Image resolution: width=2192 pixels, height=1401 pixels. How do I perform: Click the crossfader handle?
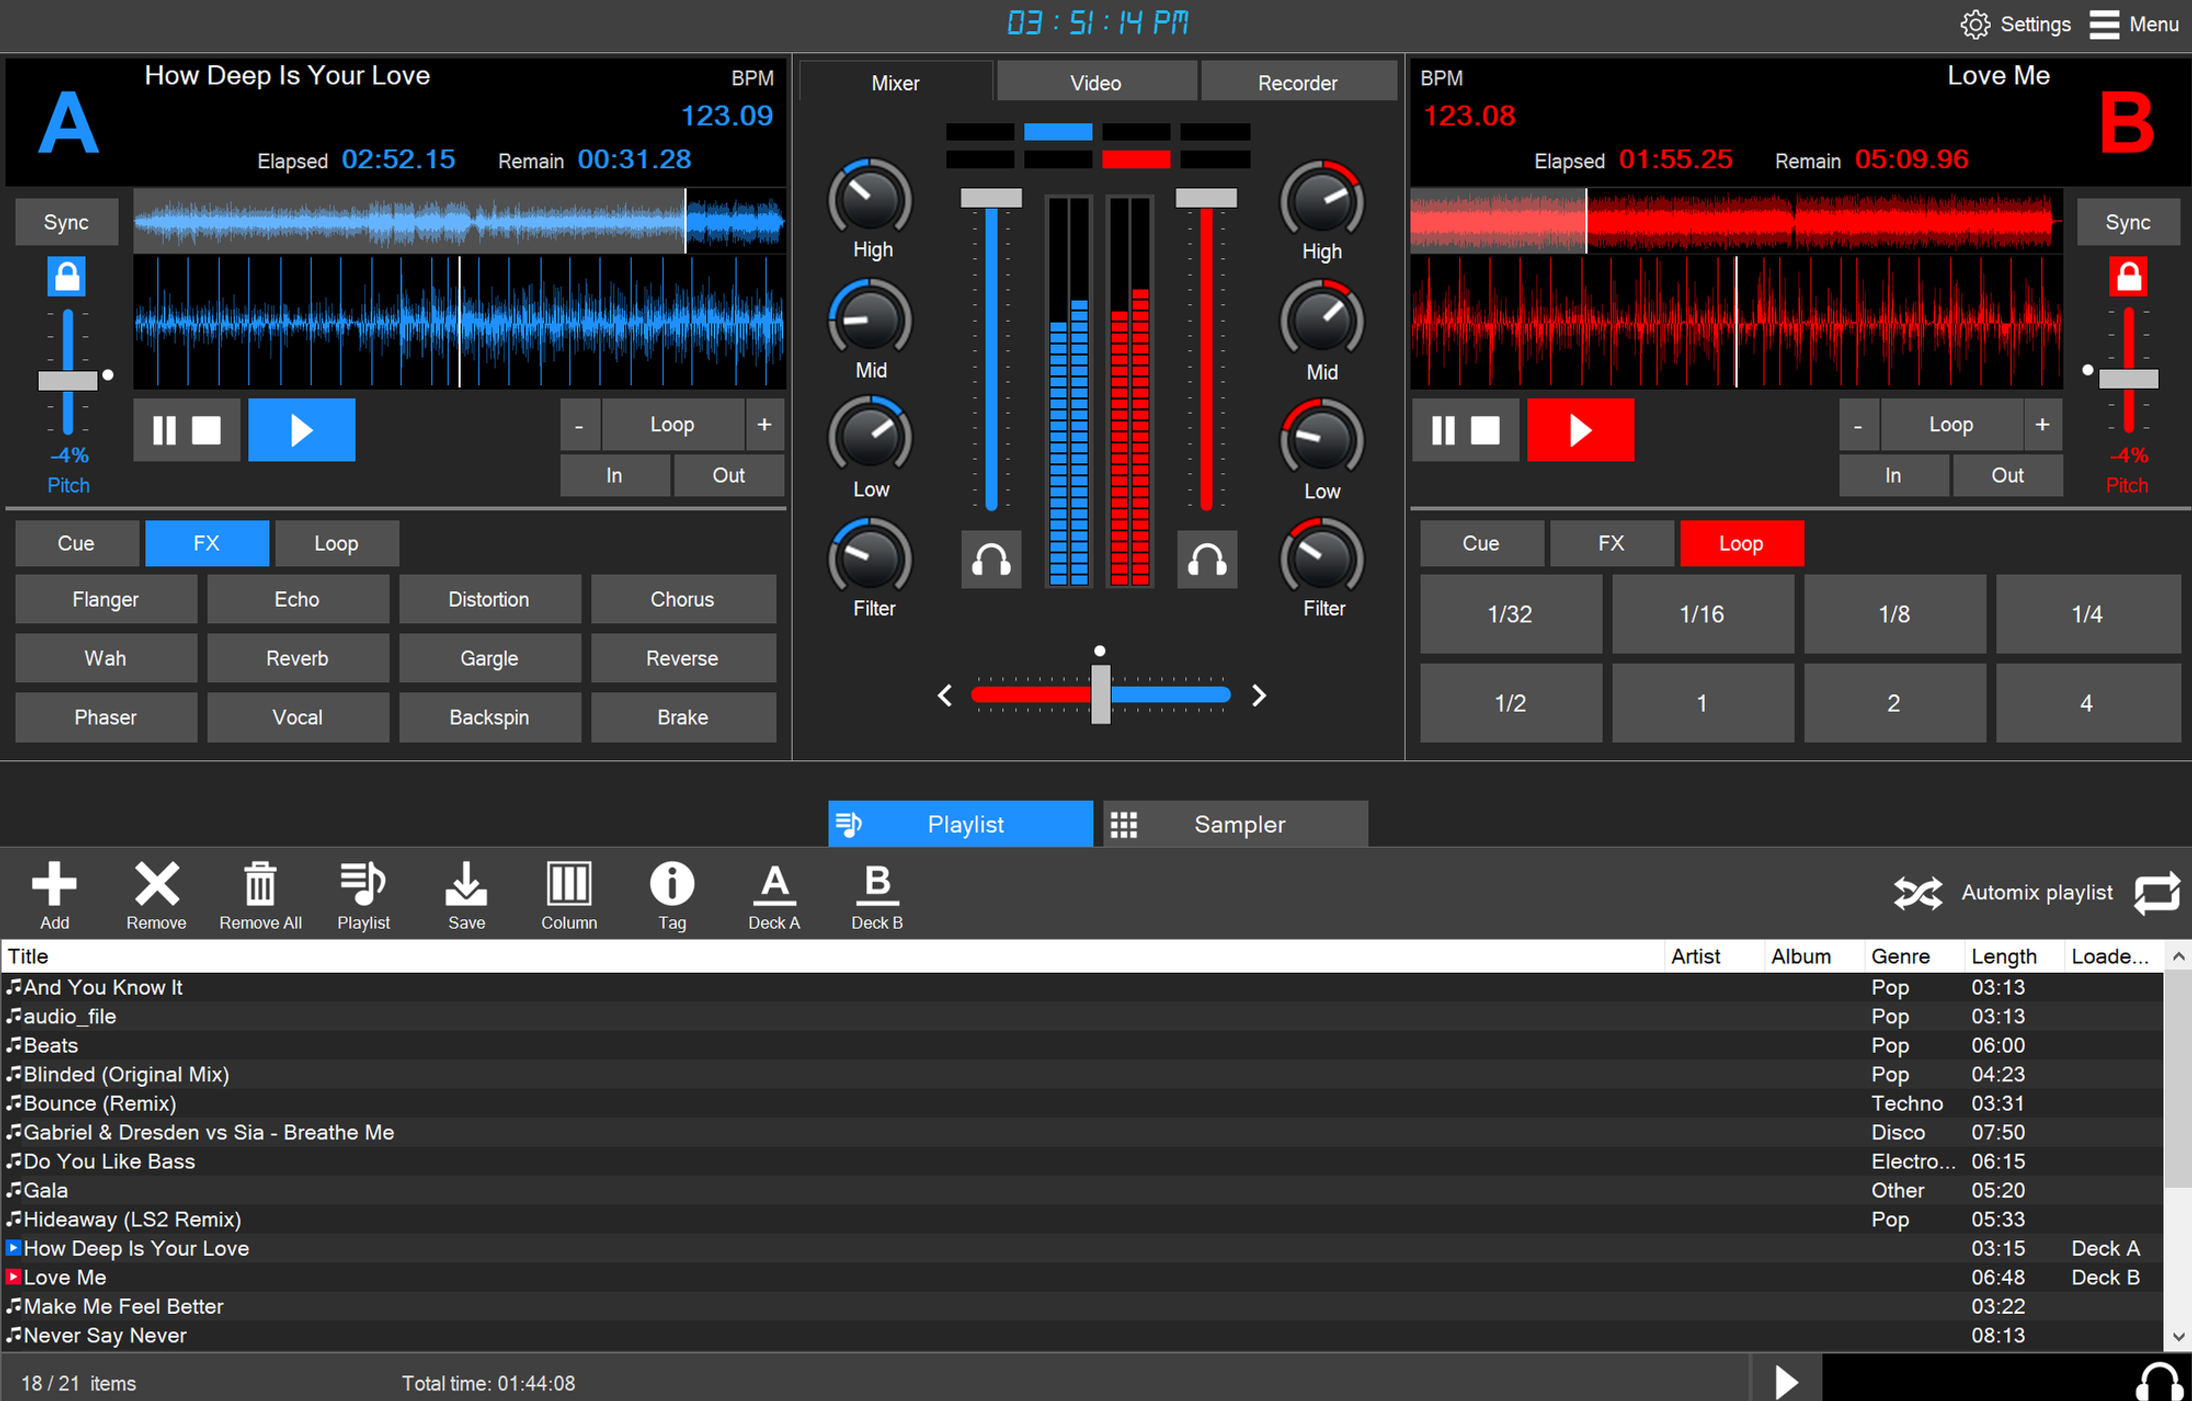[x=1100, y=694]
